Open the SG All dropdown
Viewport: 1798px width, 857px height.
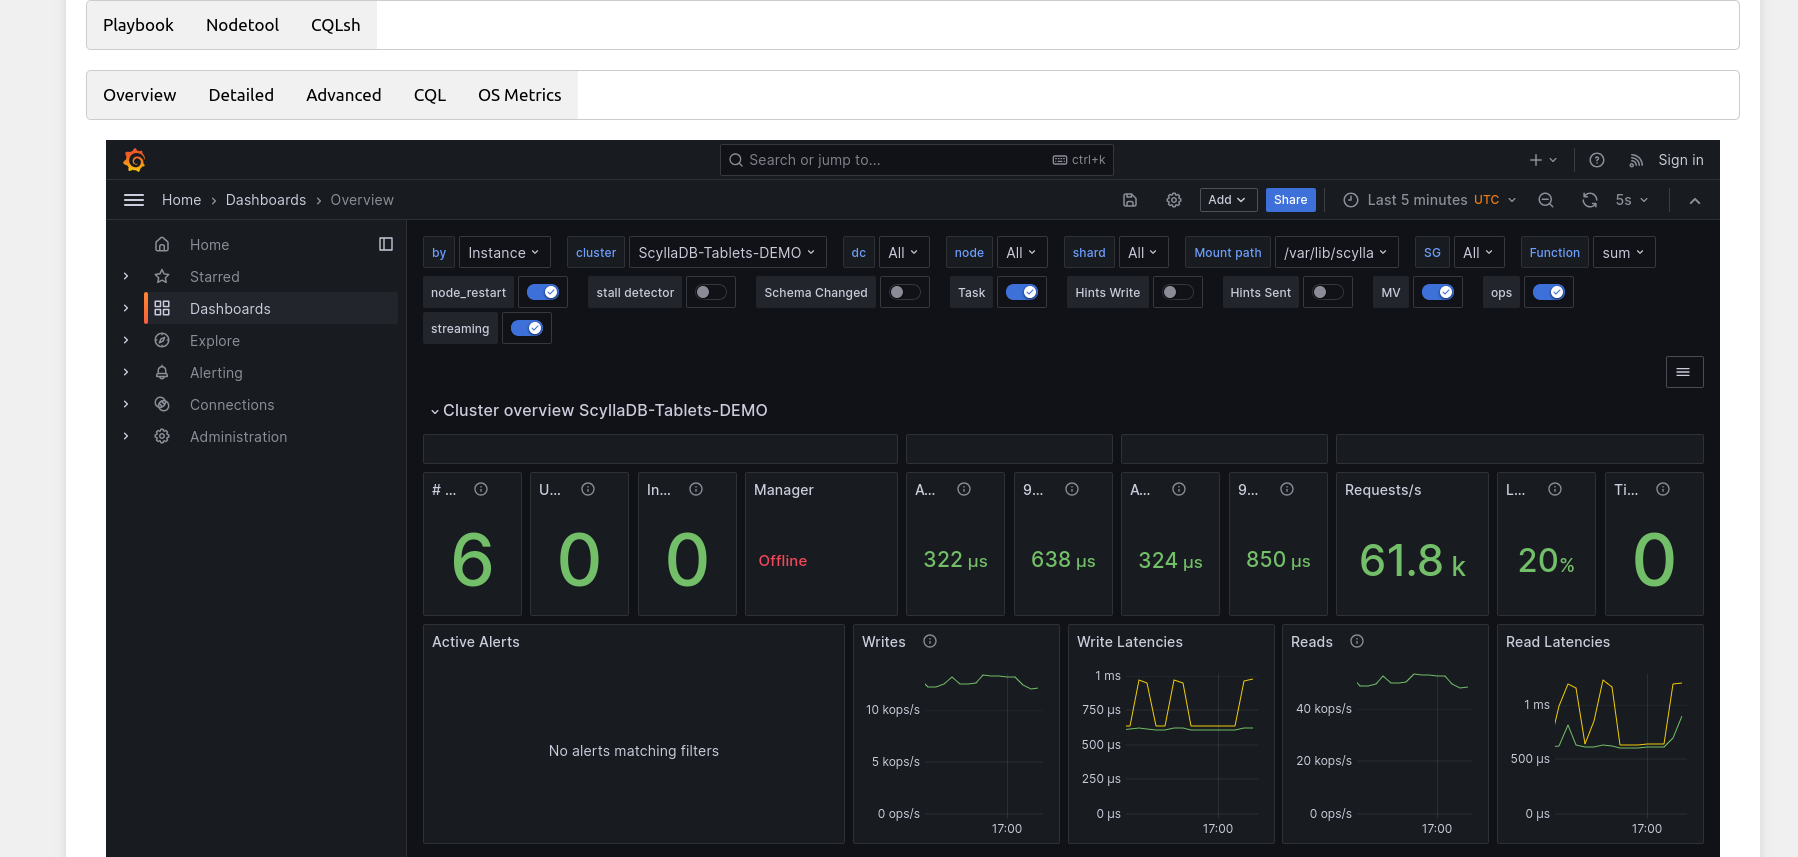[1478, 252]
